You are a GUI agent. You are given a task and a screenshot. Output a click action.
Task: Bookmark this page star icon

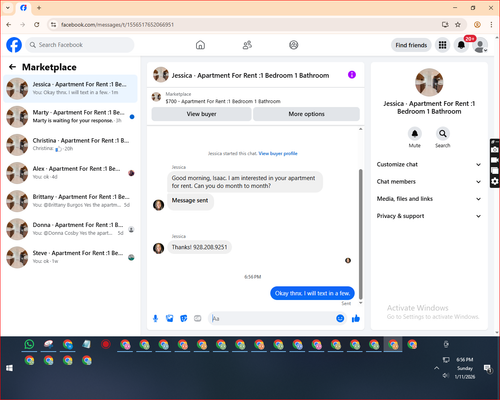coord(458,24)
